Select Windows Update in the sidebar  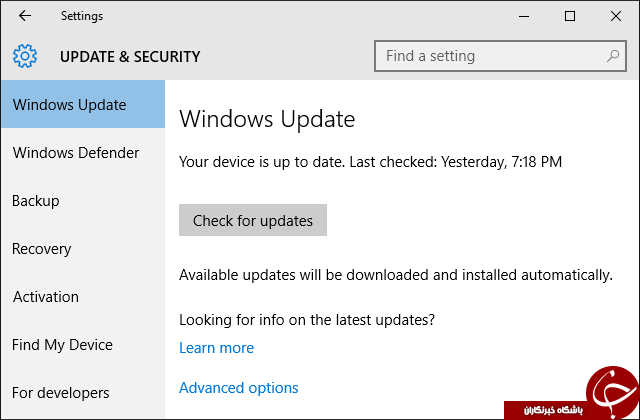[x=83, y=104]
